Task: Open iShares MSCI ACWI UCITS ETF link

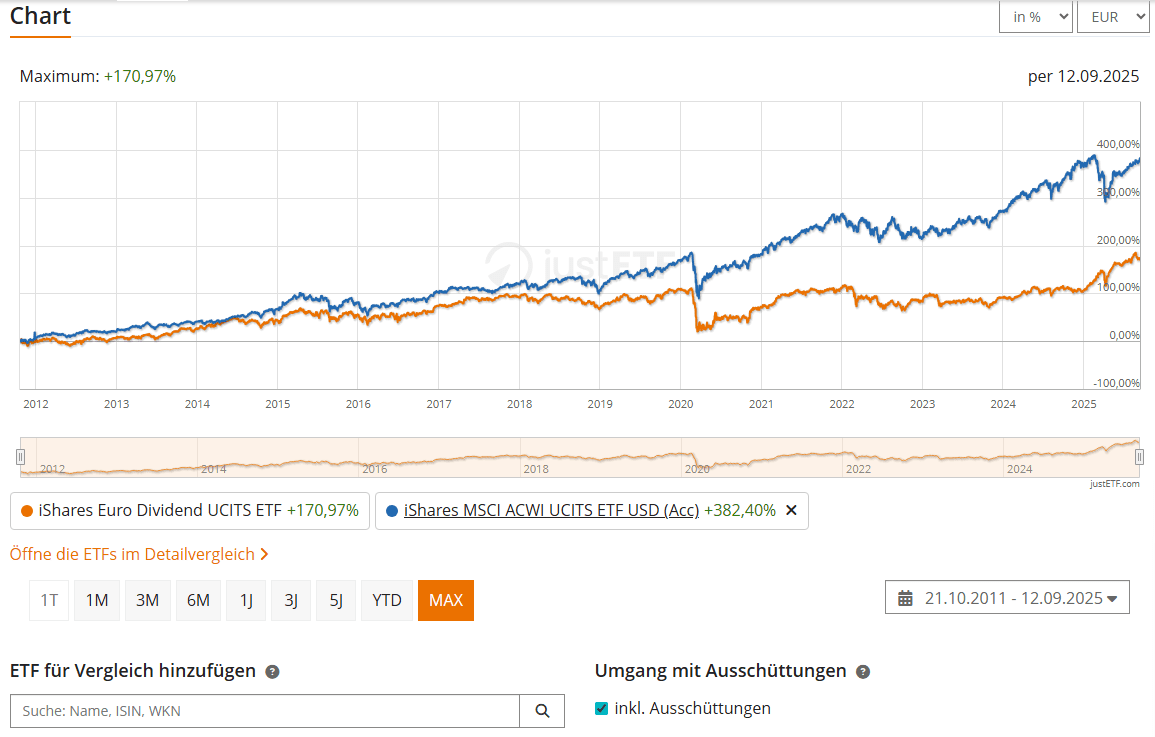Action: [x=551, y=510]
